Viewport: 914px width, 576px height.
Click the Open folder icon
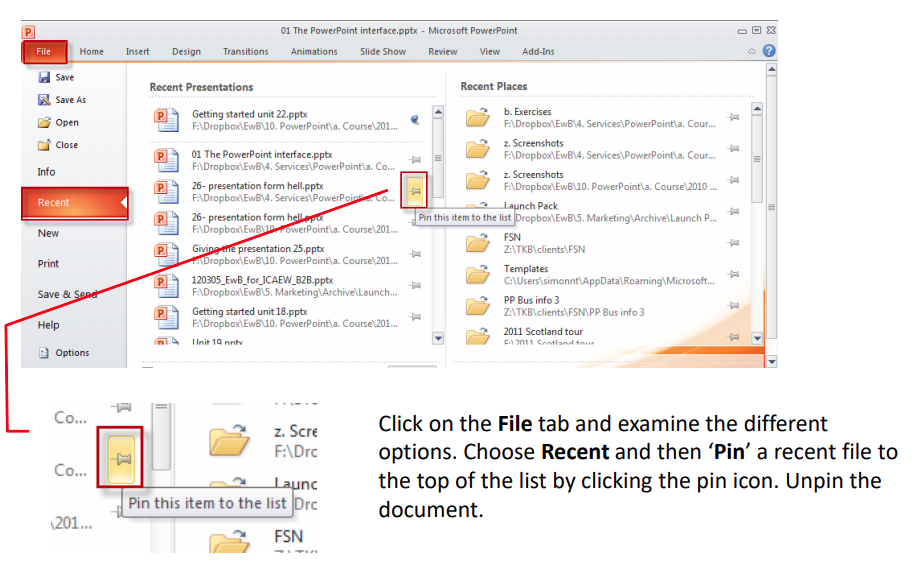pos(44,122)
